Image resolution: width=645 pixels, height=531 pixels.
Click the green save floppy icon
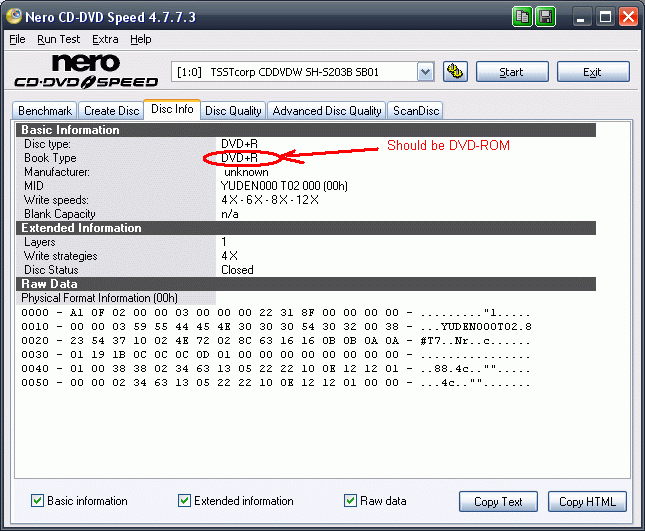click(x=545, y=17)
